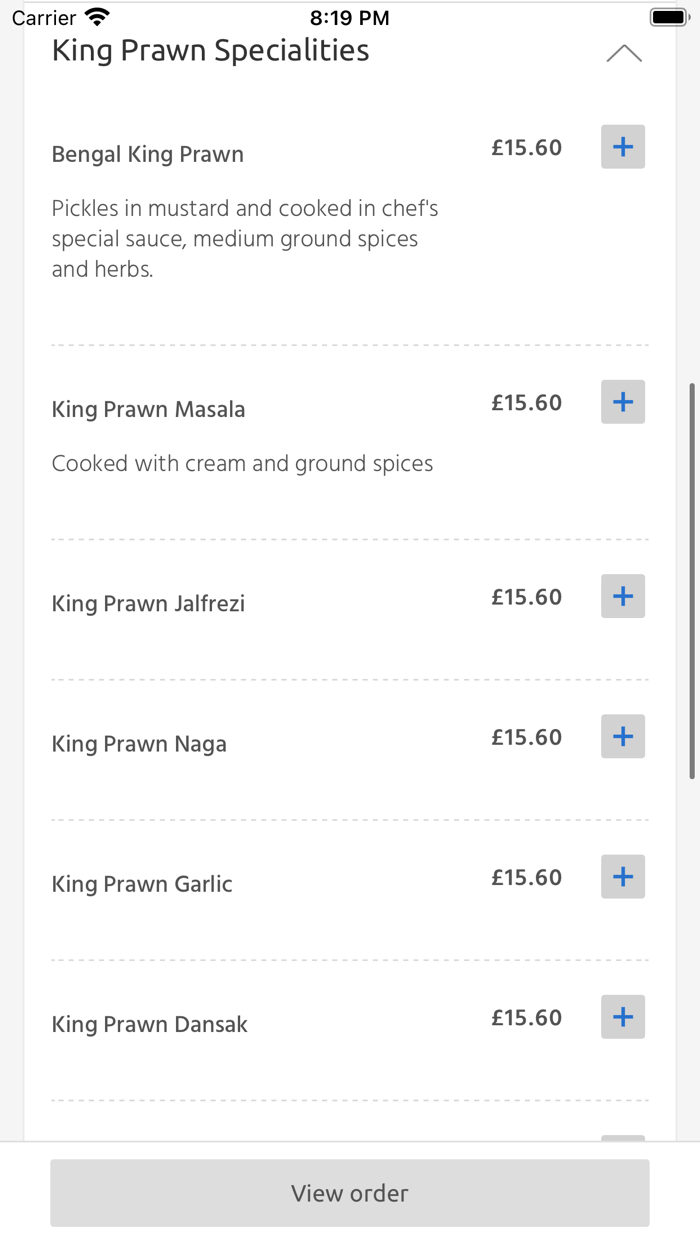700x1244 pixels.
Task: Select the Bengal King Prawn item name
Action: (x=148, y=154)
